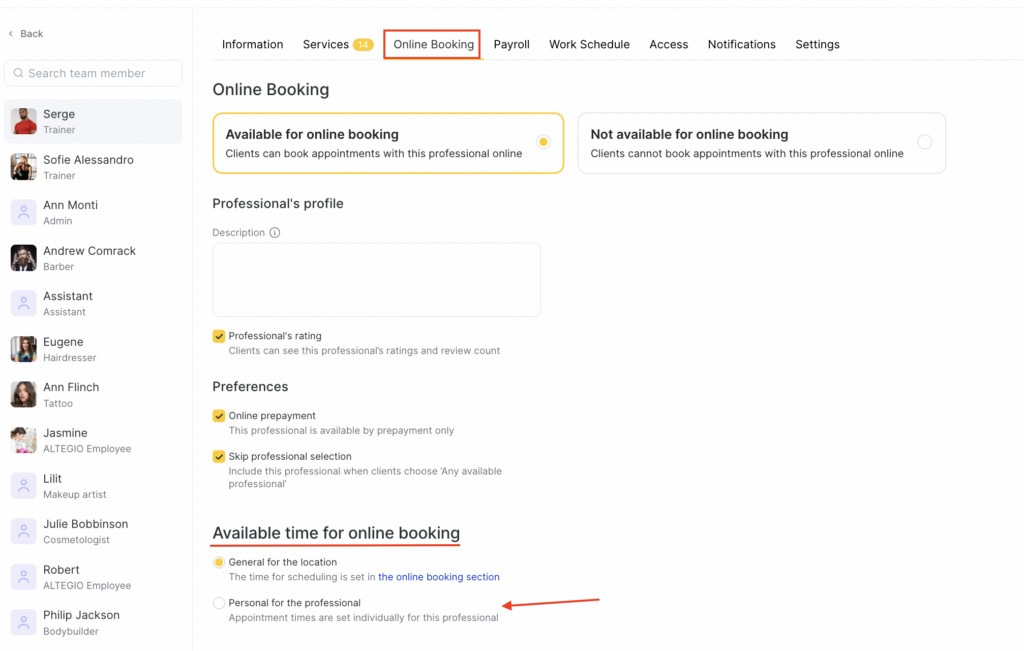1024x651 pixels.
Task: Disable Skip professional selection checkbox
Action: coord(219,457)
